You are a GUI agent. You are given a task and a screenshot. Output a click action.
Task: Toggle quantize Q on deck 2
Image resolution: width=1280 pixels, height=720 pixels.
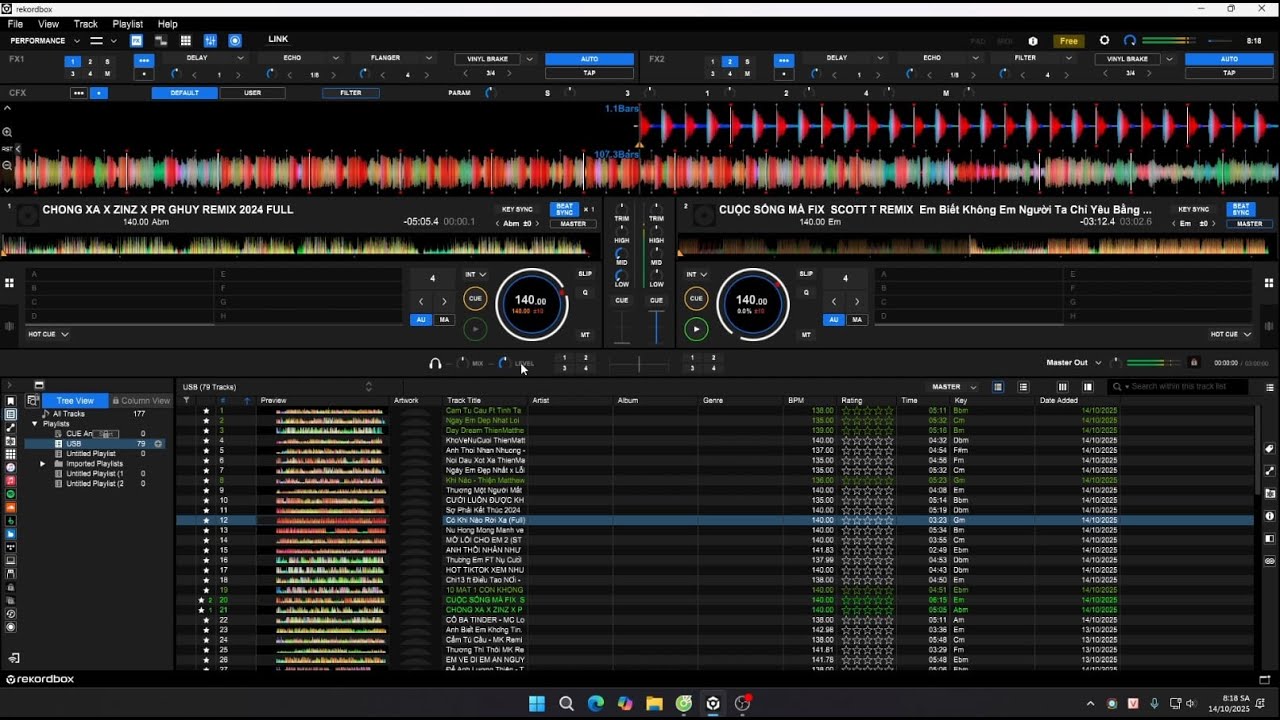coord(806,292)
